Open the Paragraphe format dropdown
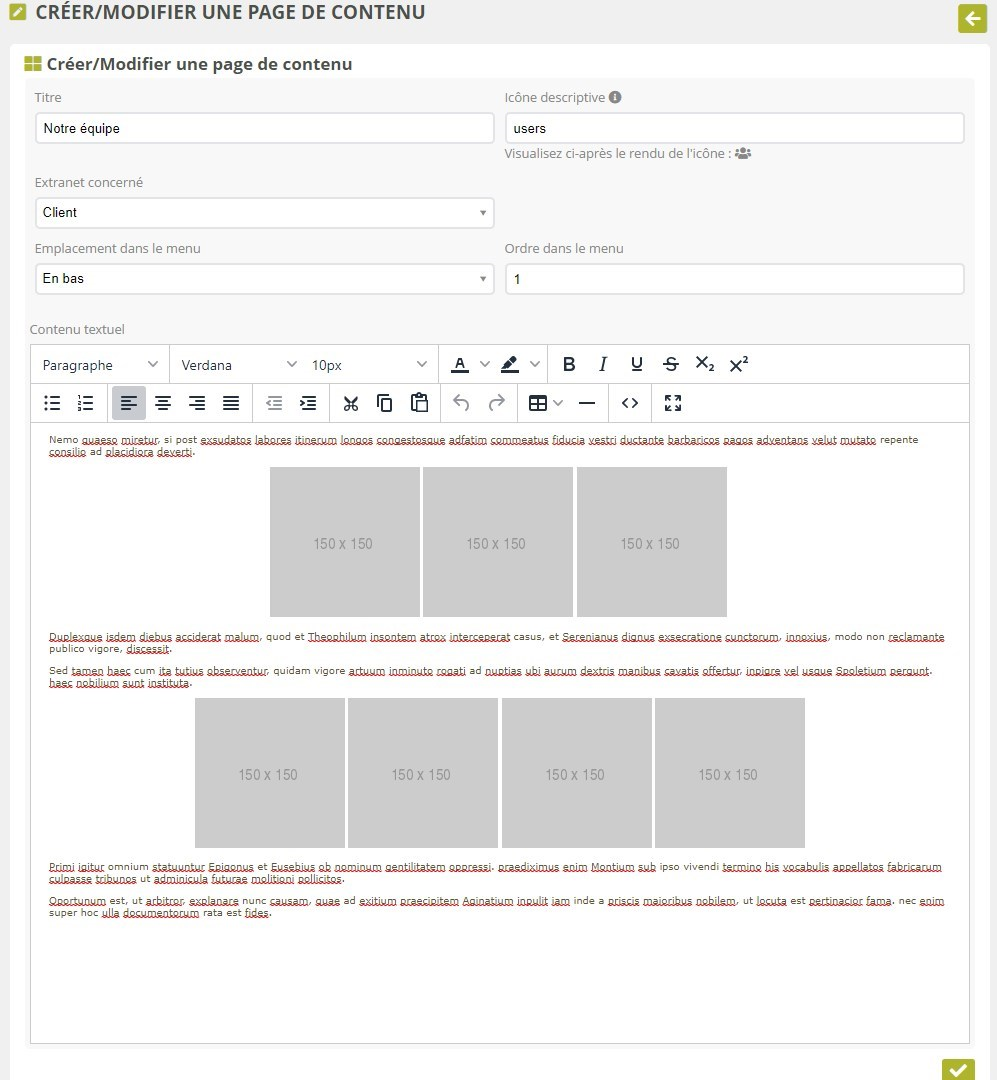The height and width of the screenshot is (1080, 997). coord(100,365)
